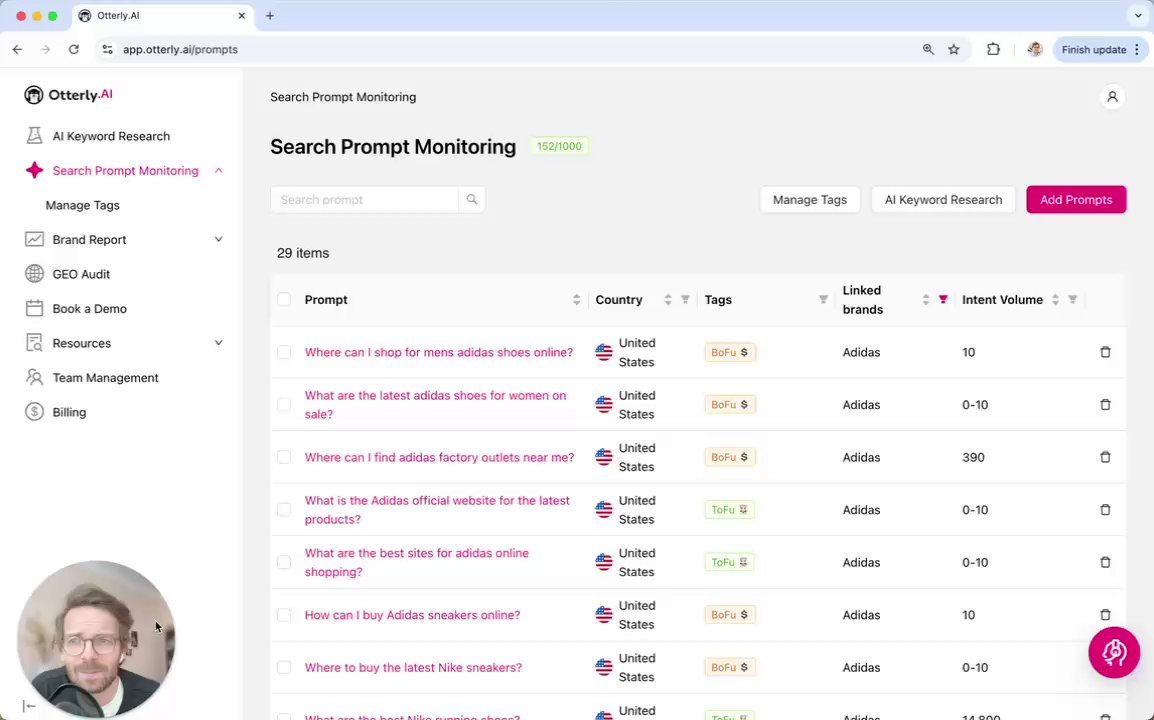Delete the adidas factory outlets prompt row

click(1105, 457)
